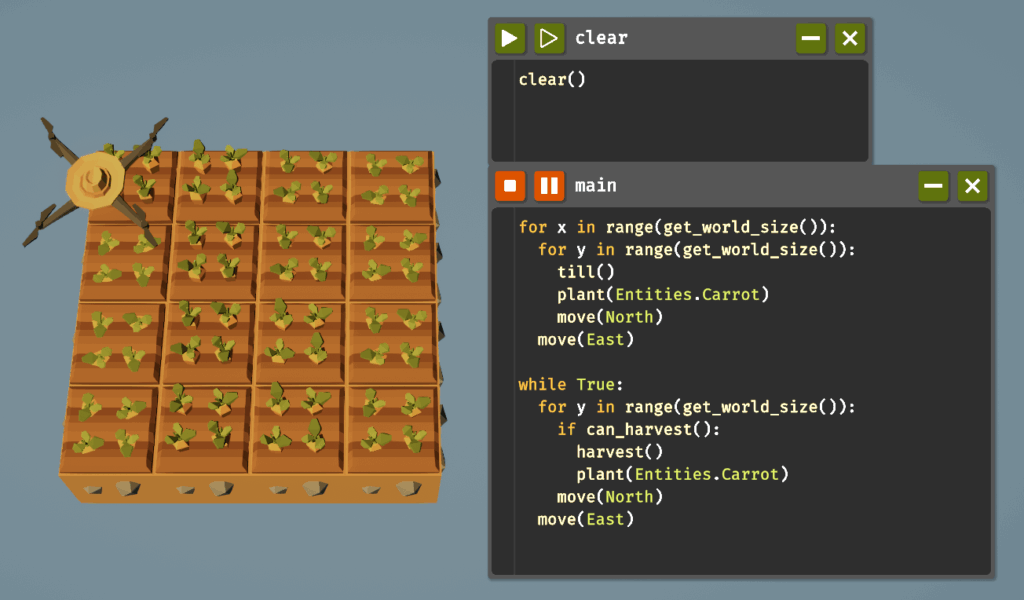This screenshot has width=1024, height=600.
Task: Minimize the clear code window
Action: (811, 39)
